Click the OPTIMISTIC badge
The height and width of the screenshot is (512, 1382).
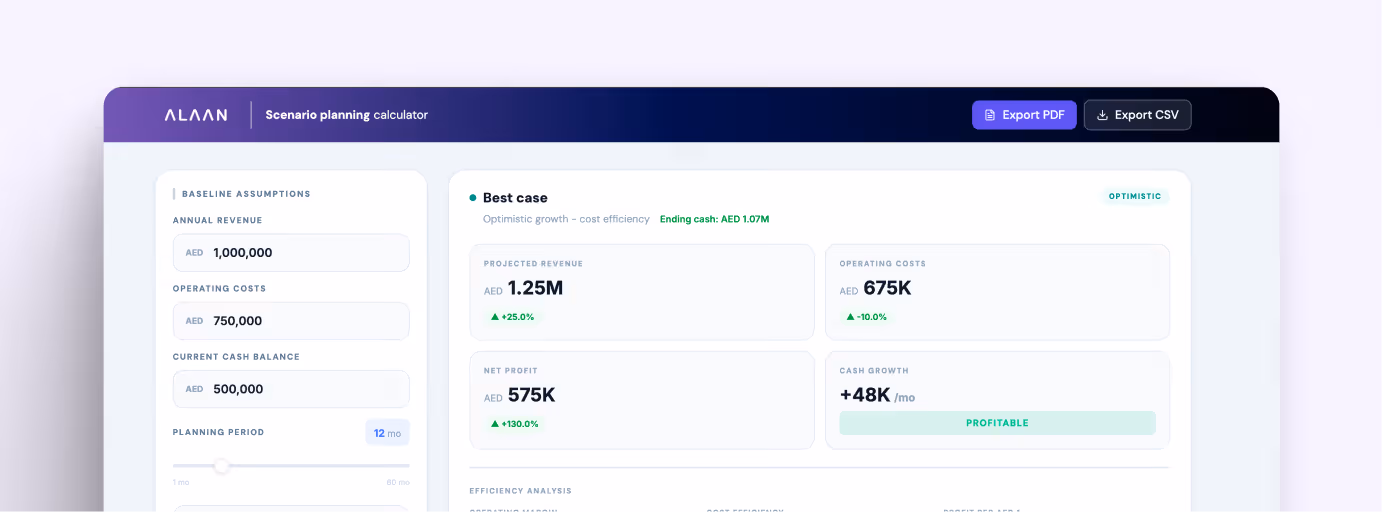click(1135, 197)
